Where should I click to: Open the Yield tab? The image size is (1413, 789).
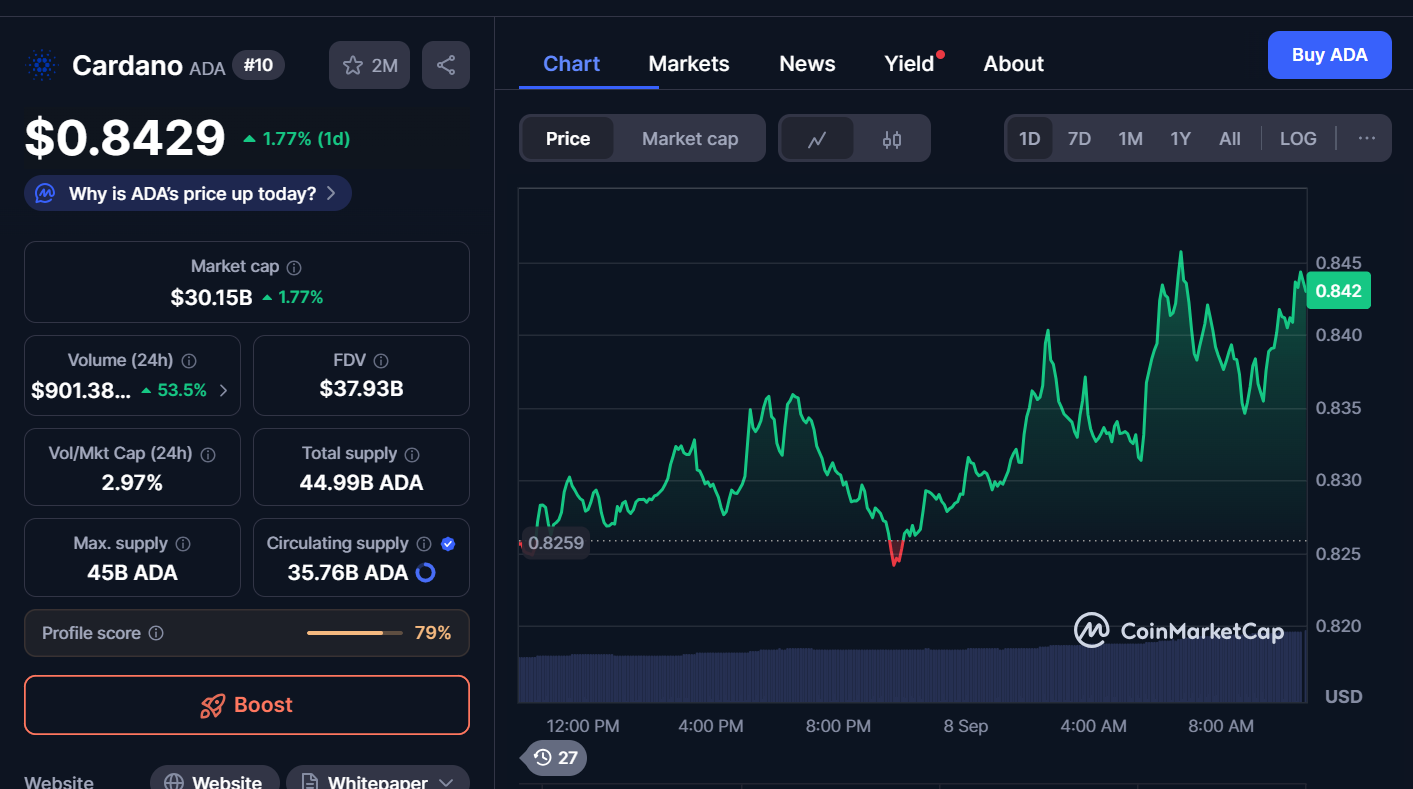[x=909, y=64]
